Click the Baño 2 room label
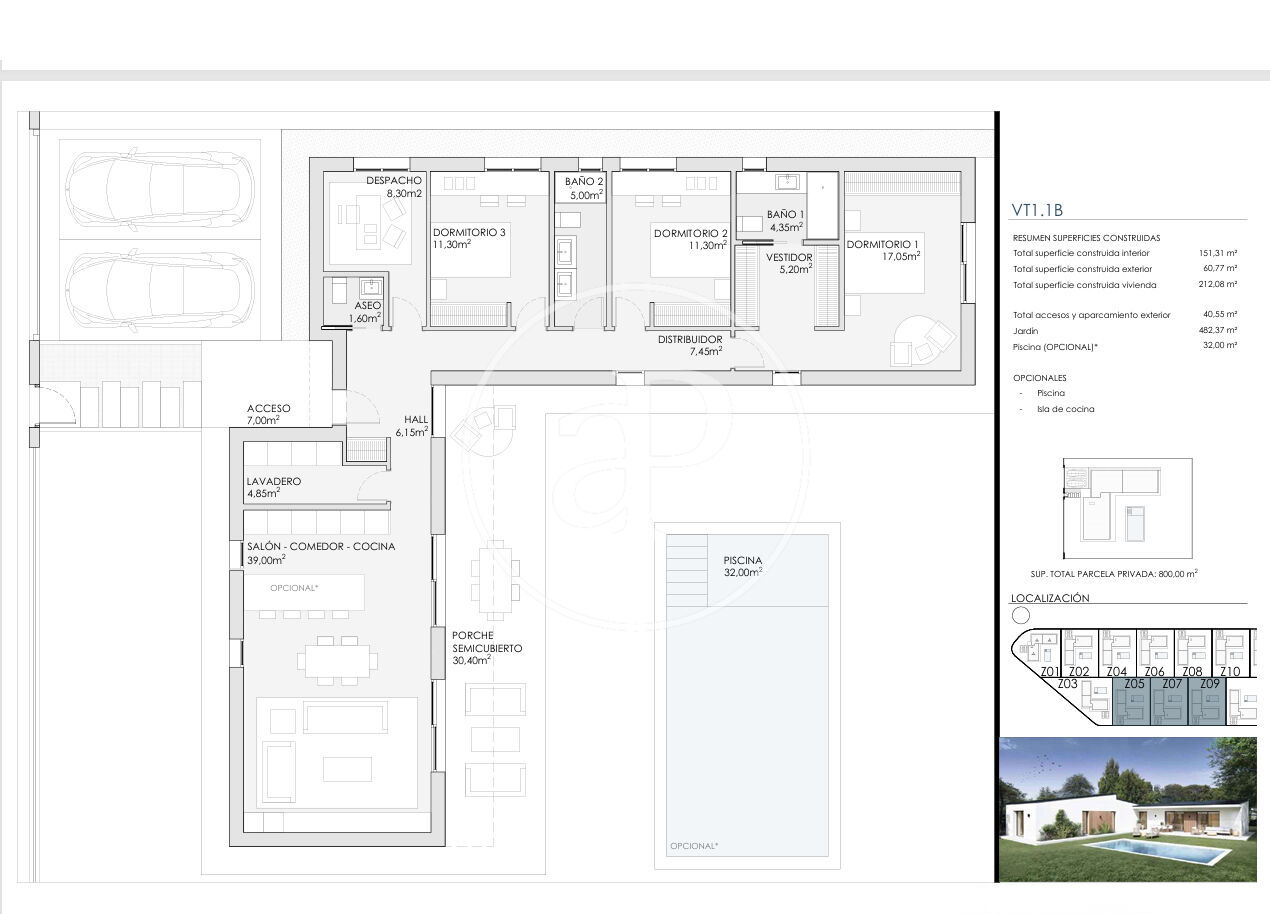 point(584,188)
